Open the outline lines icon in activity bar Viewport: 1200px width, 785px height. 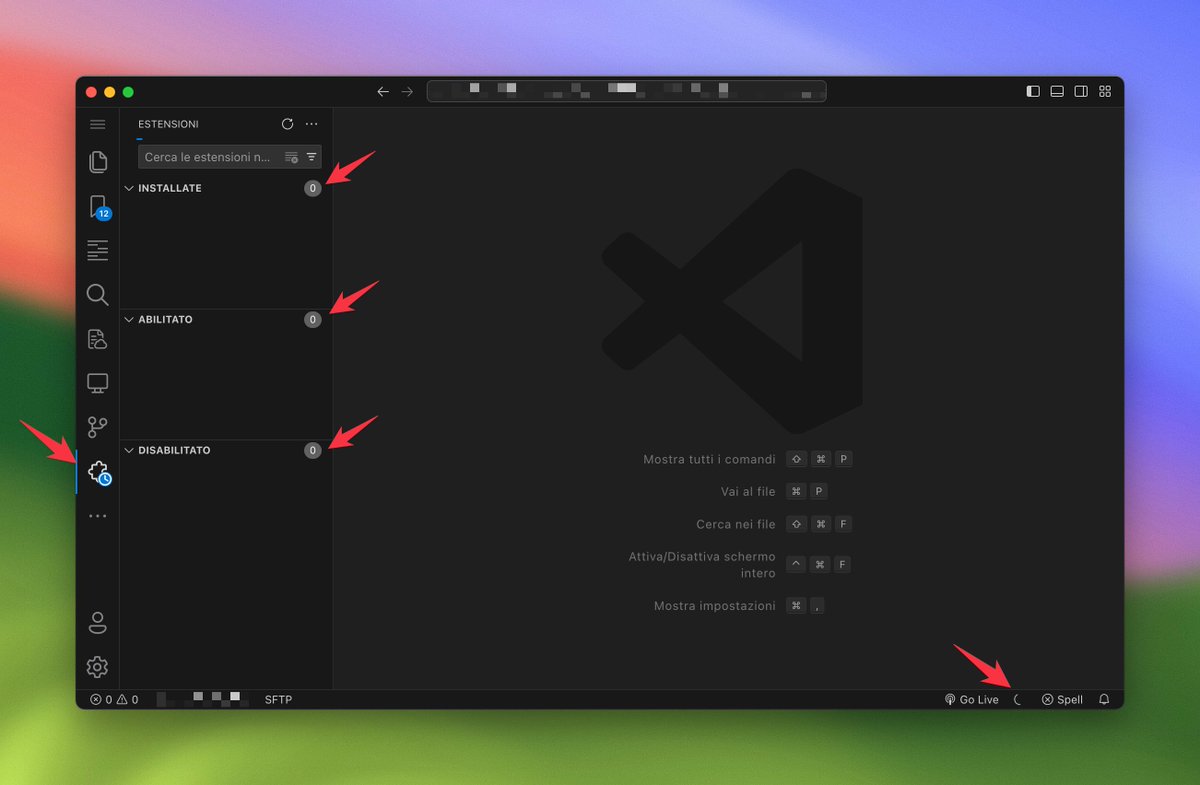pyautogui.click(x=97, y=251)
